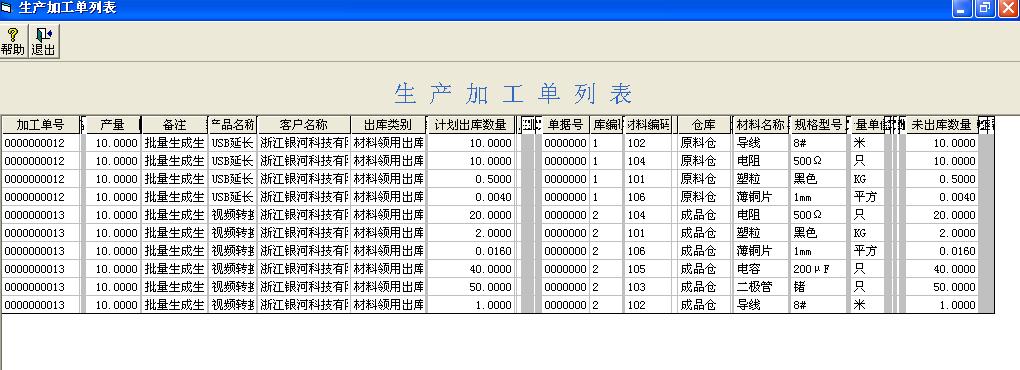
Task: Click the 材料编码 column header
Action: [x=649, y=125]
